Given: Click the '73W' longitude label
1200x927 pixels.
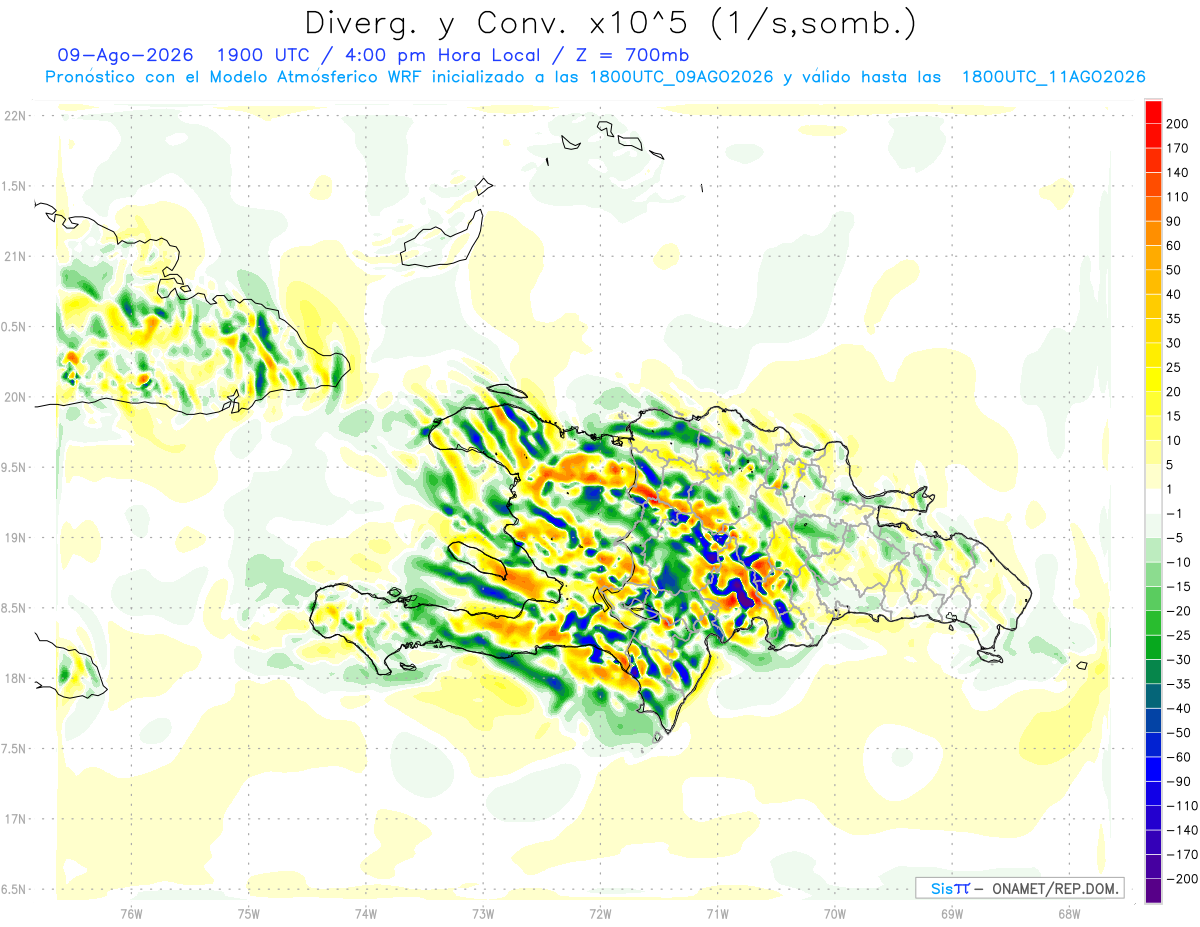Looking at the screenshot, I should pos(483,913).
